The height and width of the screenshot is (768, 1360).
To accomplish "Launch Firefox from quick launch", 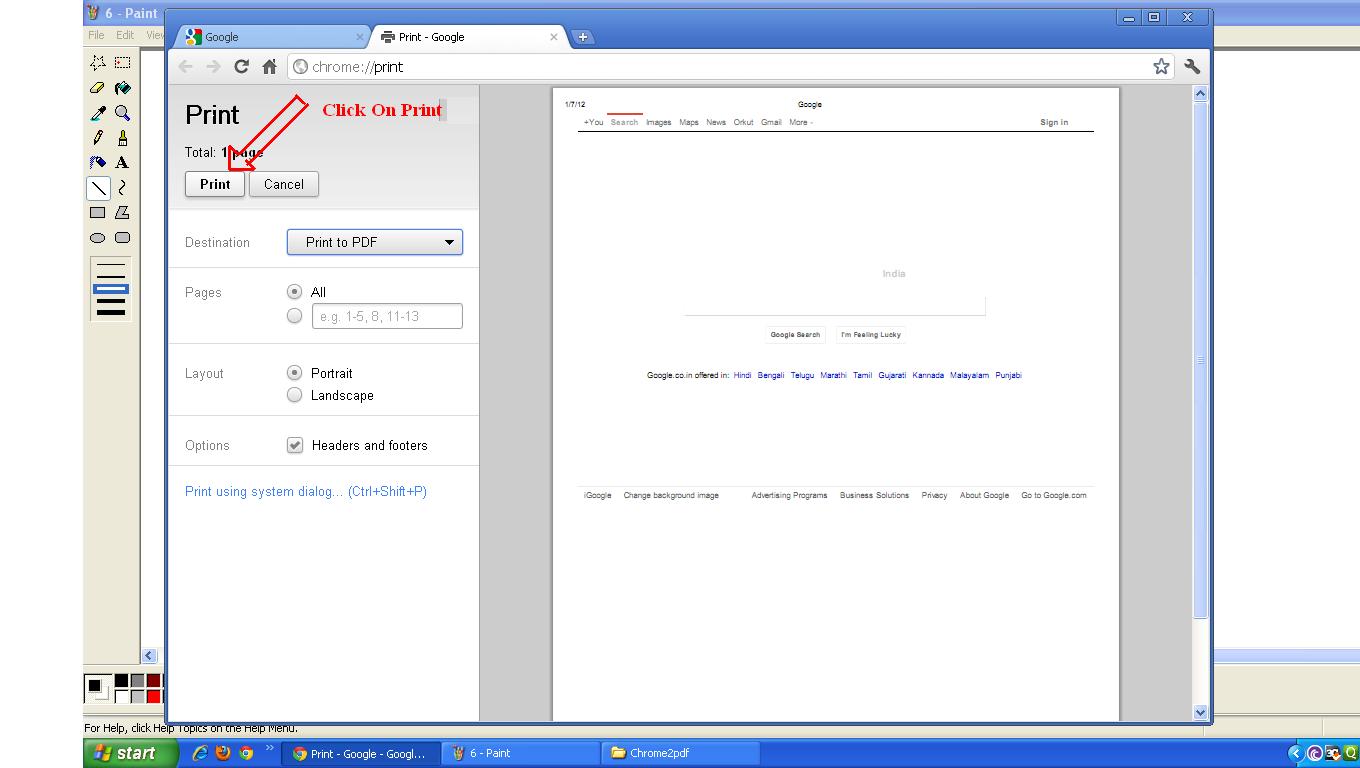I will click(x=223, y=753).
